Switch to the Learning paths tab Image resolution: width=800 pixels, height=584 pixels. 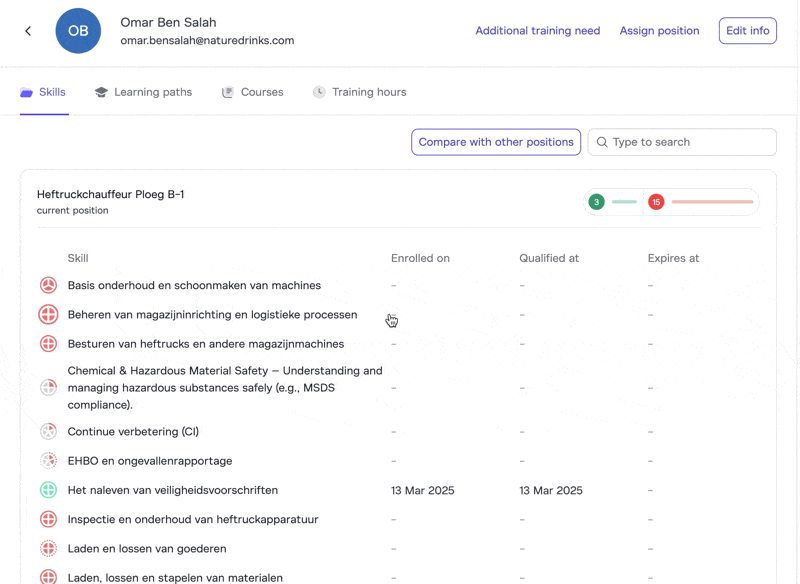(143, 92)
